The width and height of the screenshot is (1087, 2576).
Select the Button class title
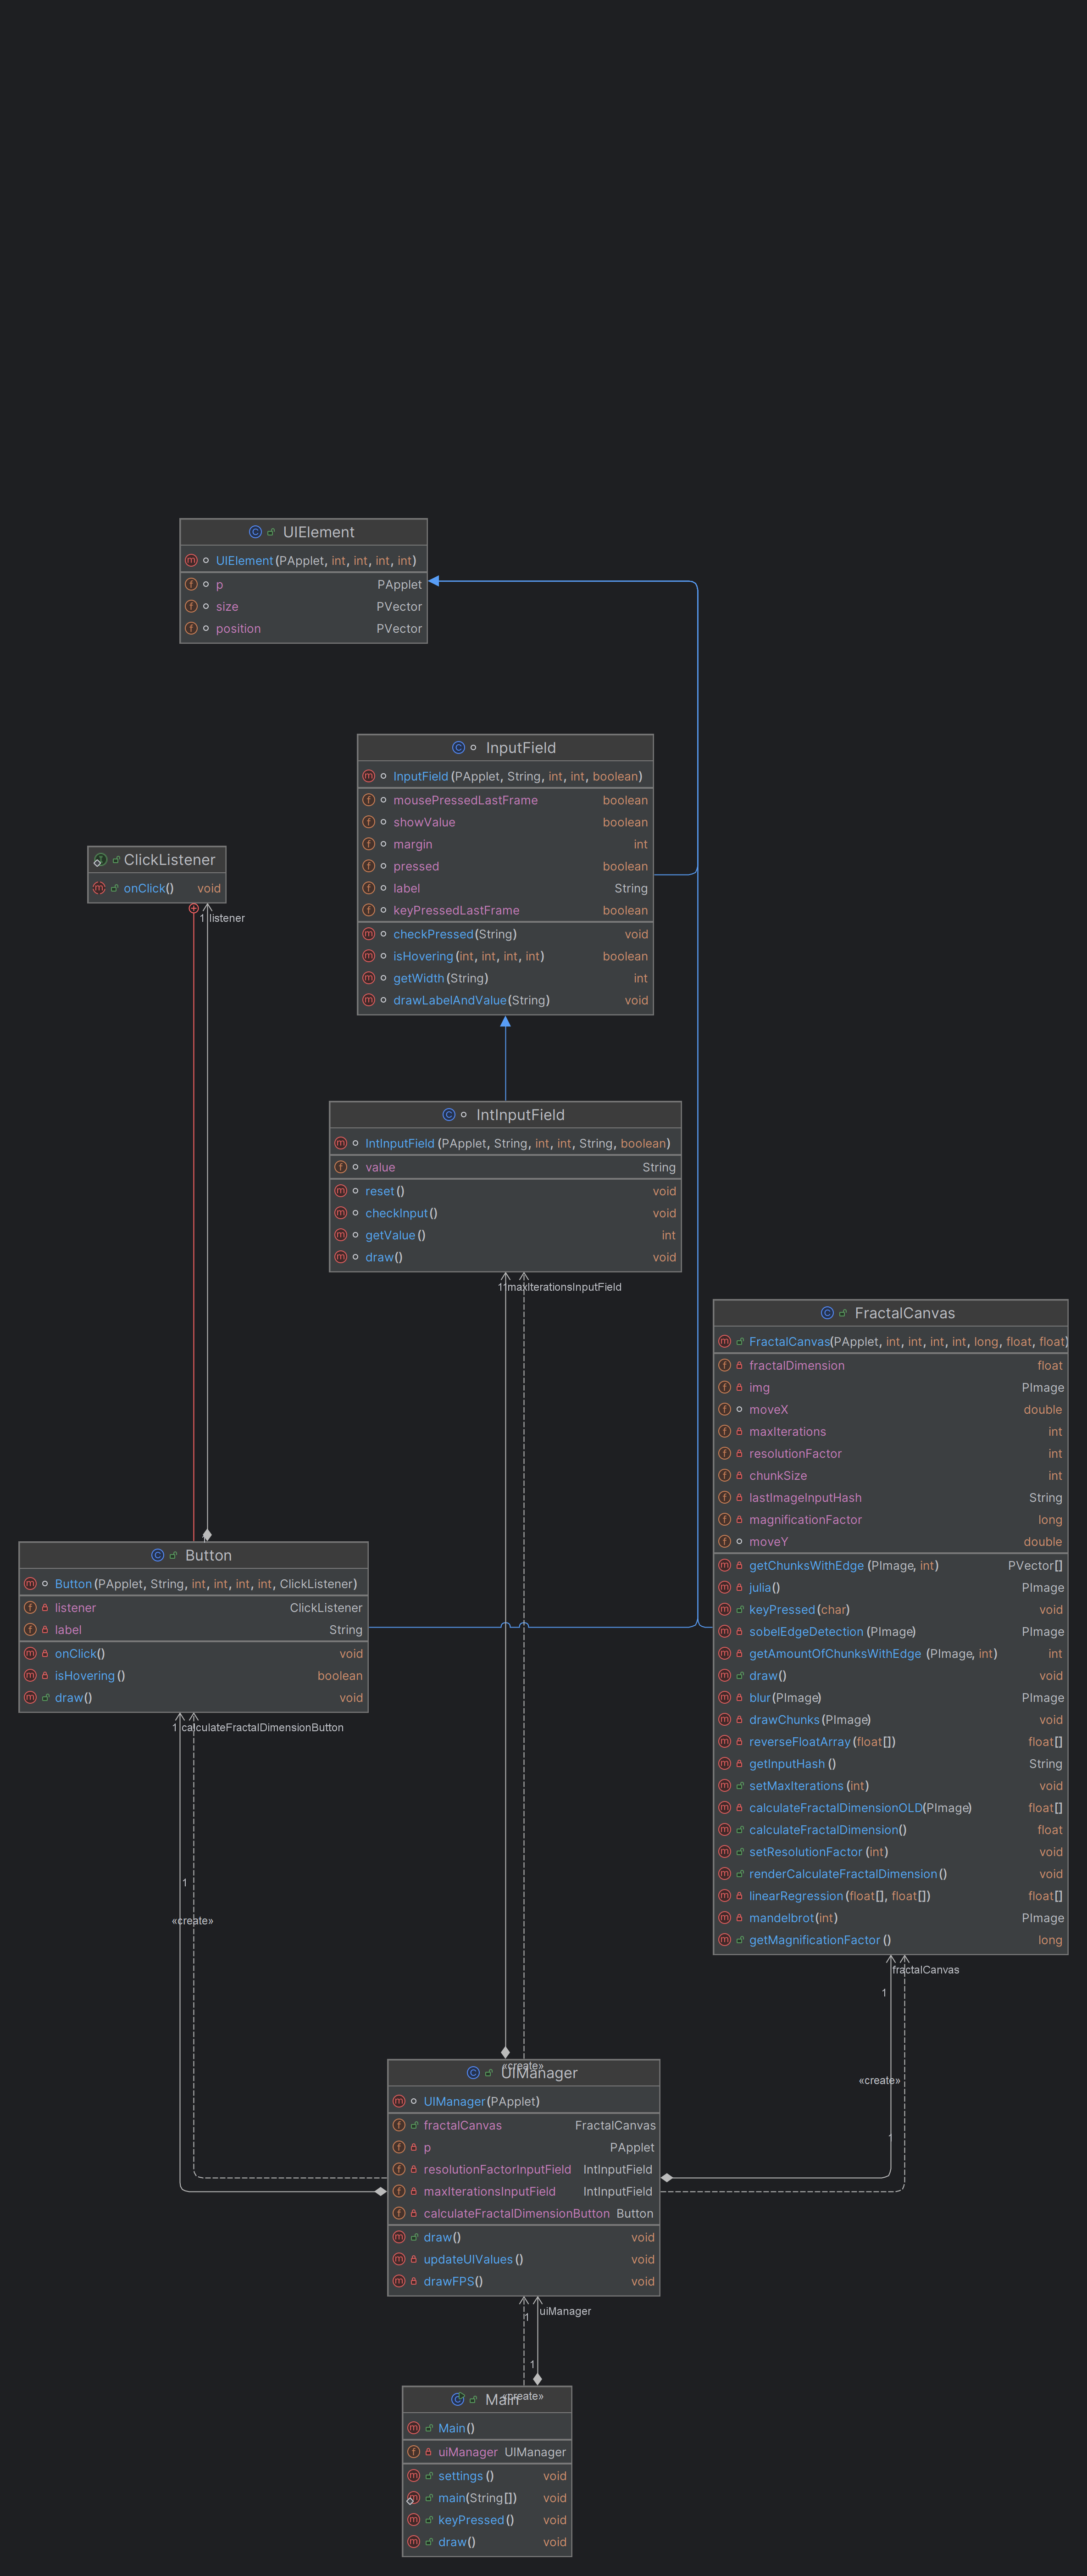208,1555
